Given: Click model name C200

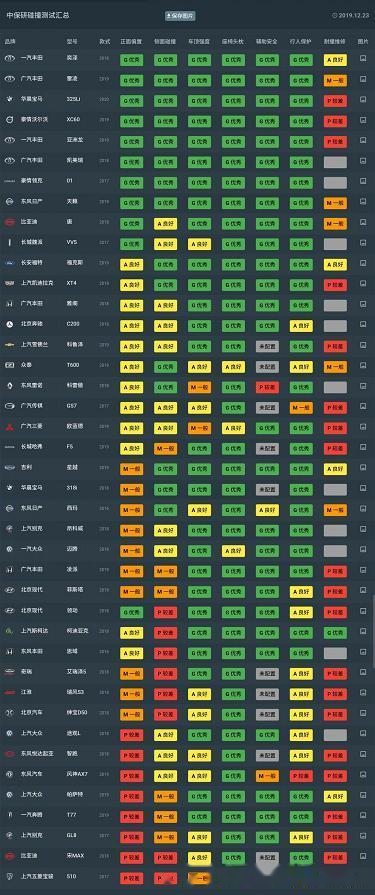Looking at the screenshot, I should coord(73,324).
